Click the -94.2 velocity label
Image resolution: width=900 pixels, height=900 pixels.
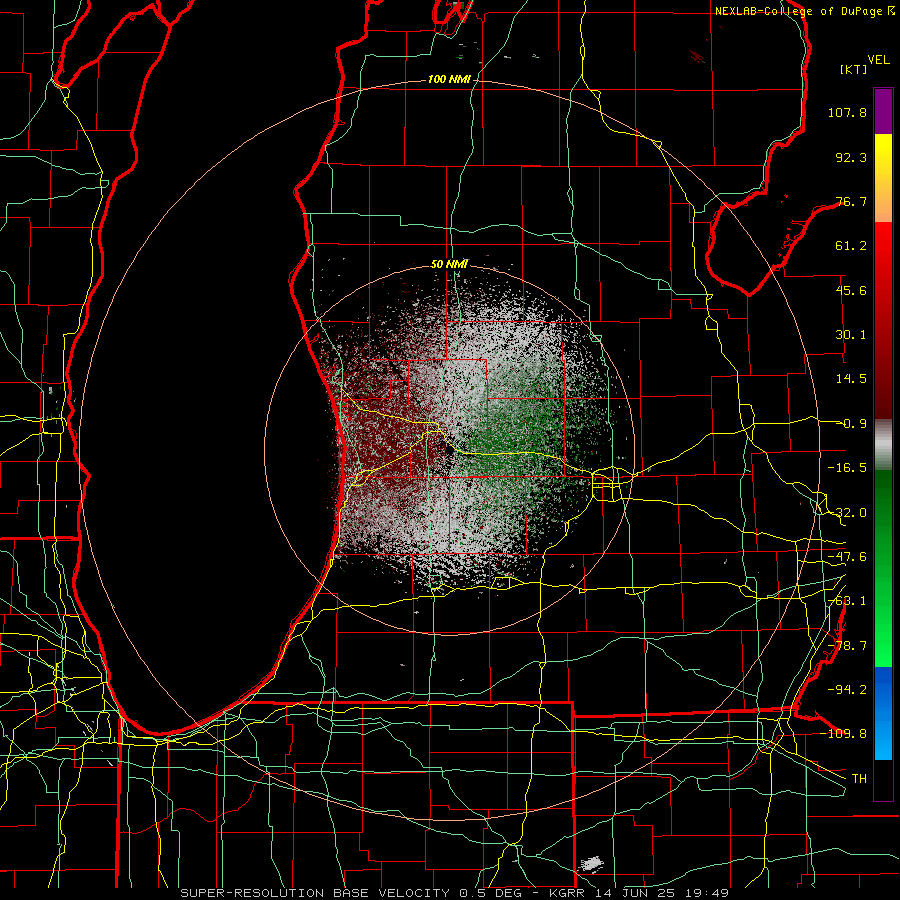click(847, 689)
